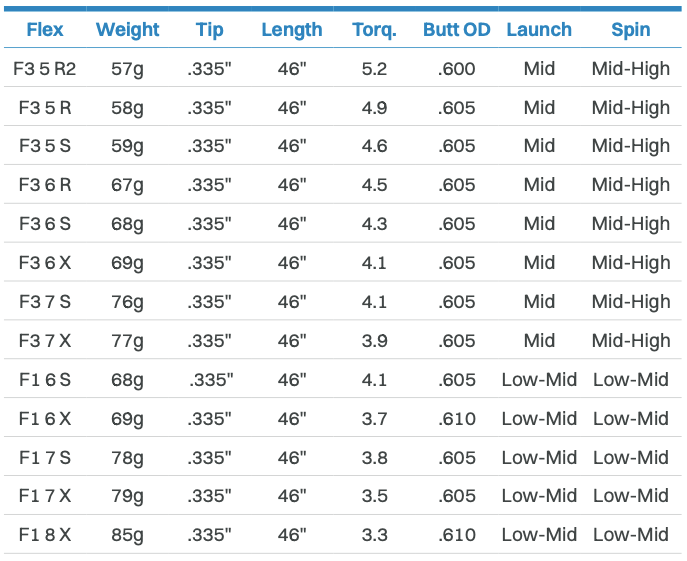Viewport: 687px width, 561px height.
Task: Click the 4.9 torque value
Action: (375, 108)
